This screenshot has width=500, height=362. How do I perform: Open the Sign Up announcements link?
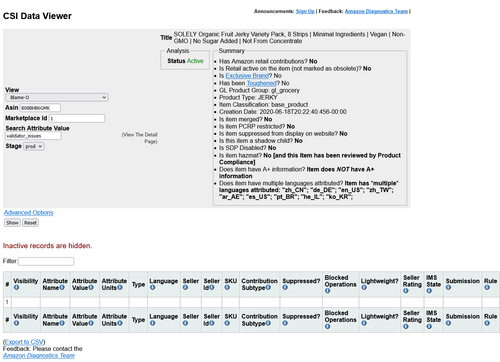(305, 11)
